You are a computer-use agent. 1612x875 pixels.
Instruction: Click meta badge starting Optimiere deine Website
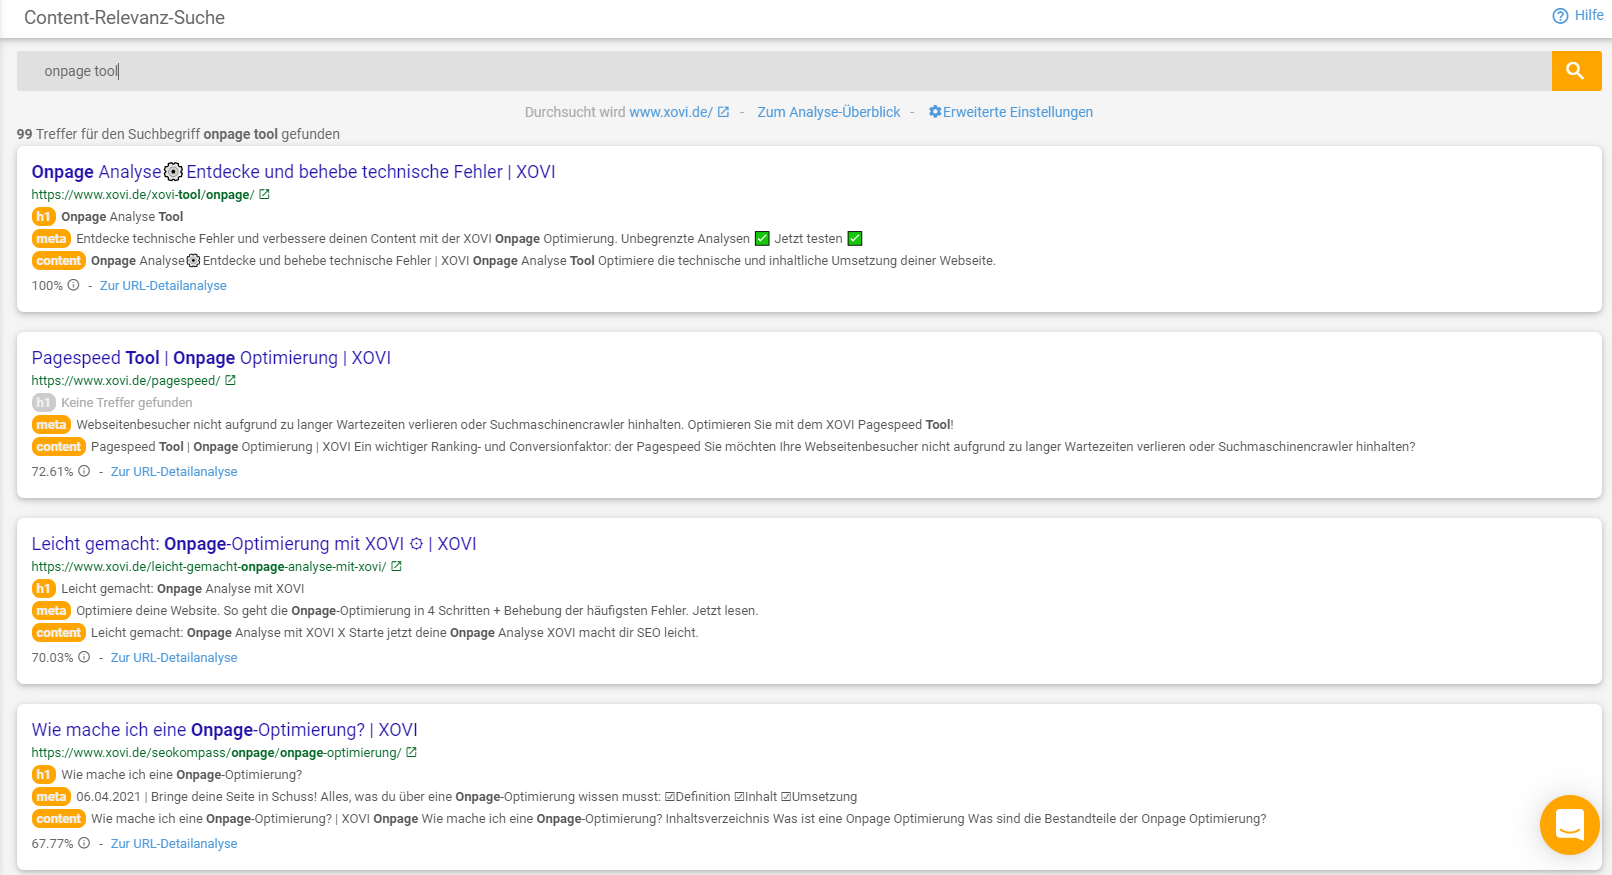[x=51, y=611]
